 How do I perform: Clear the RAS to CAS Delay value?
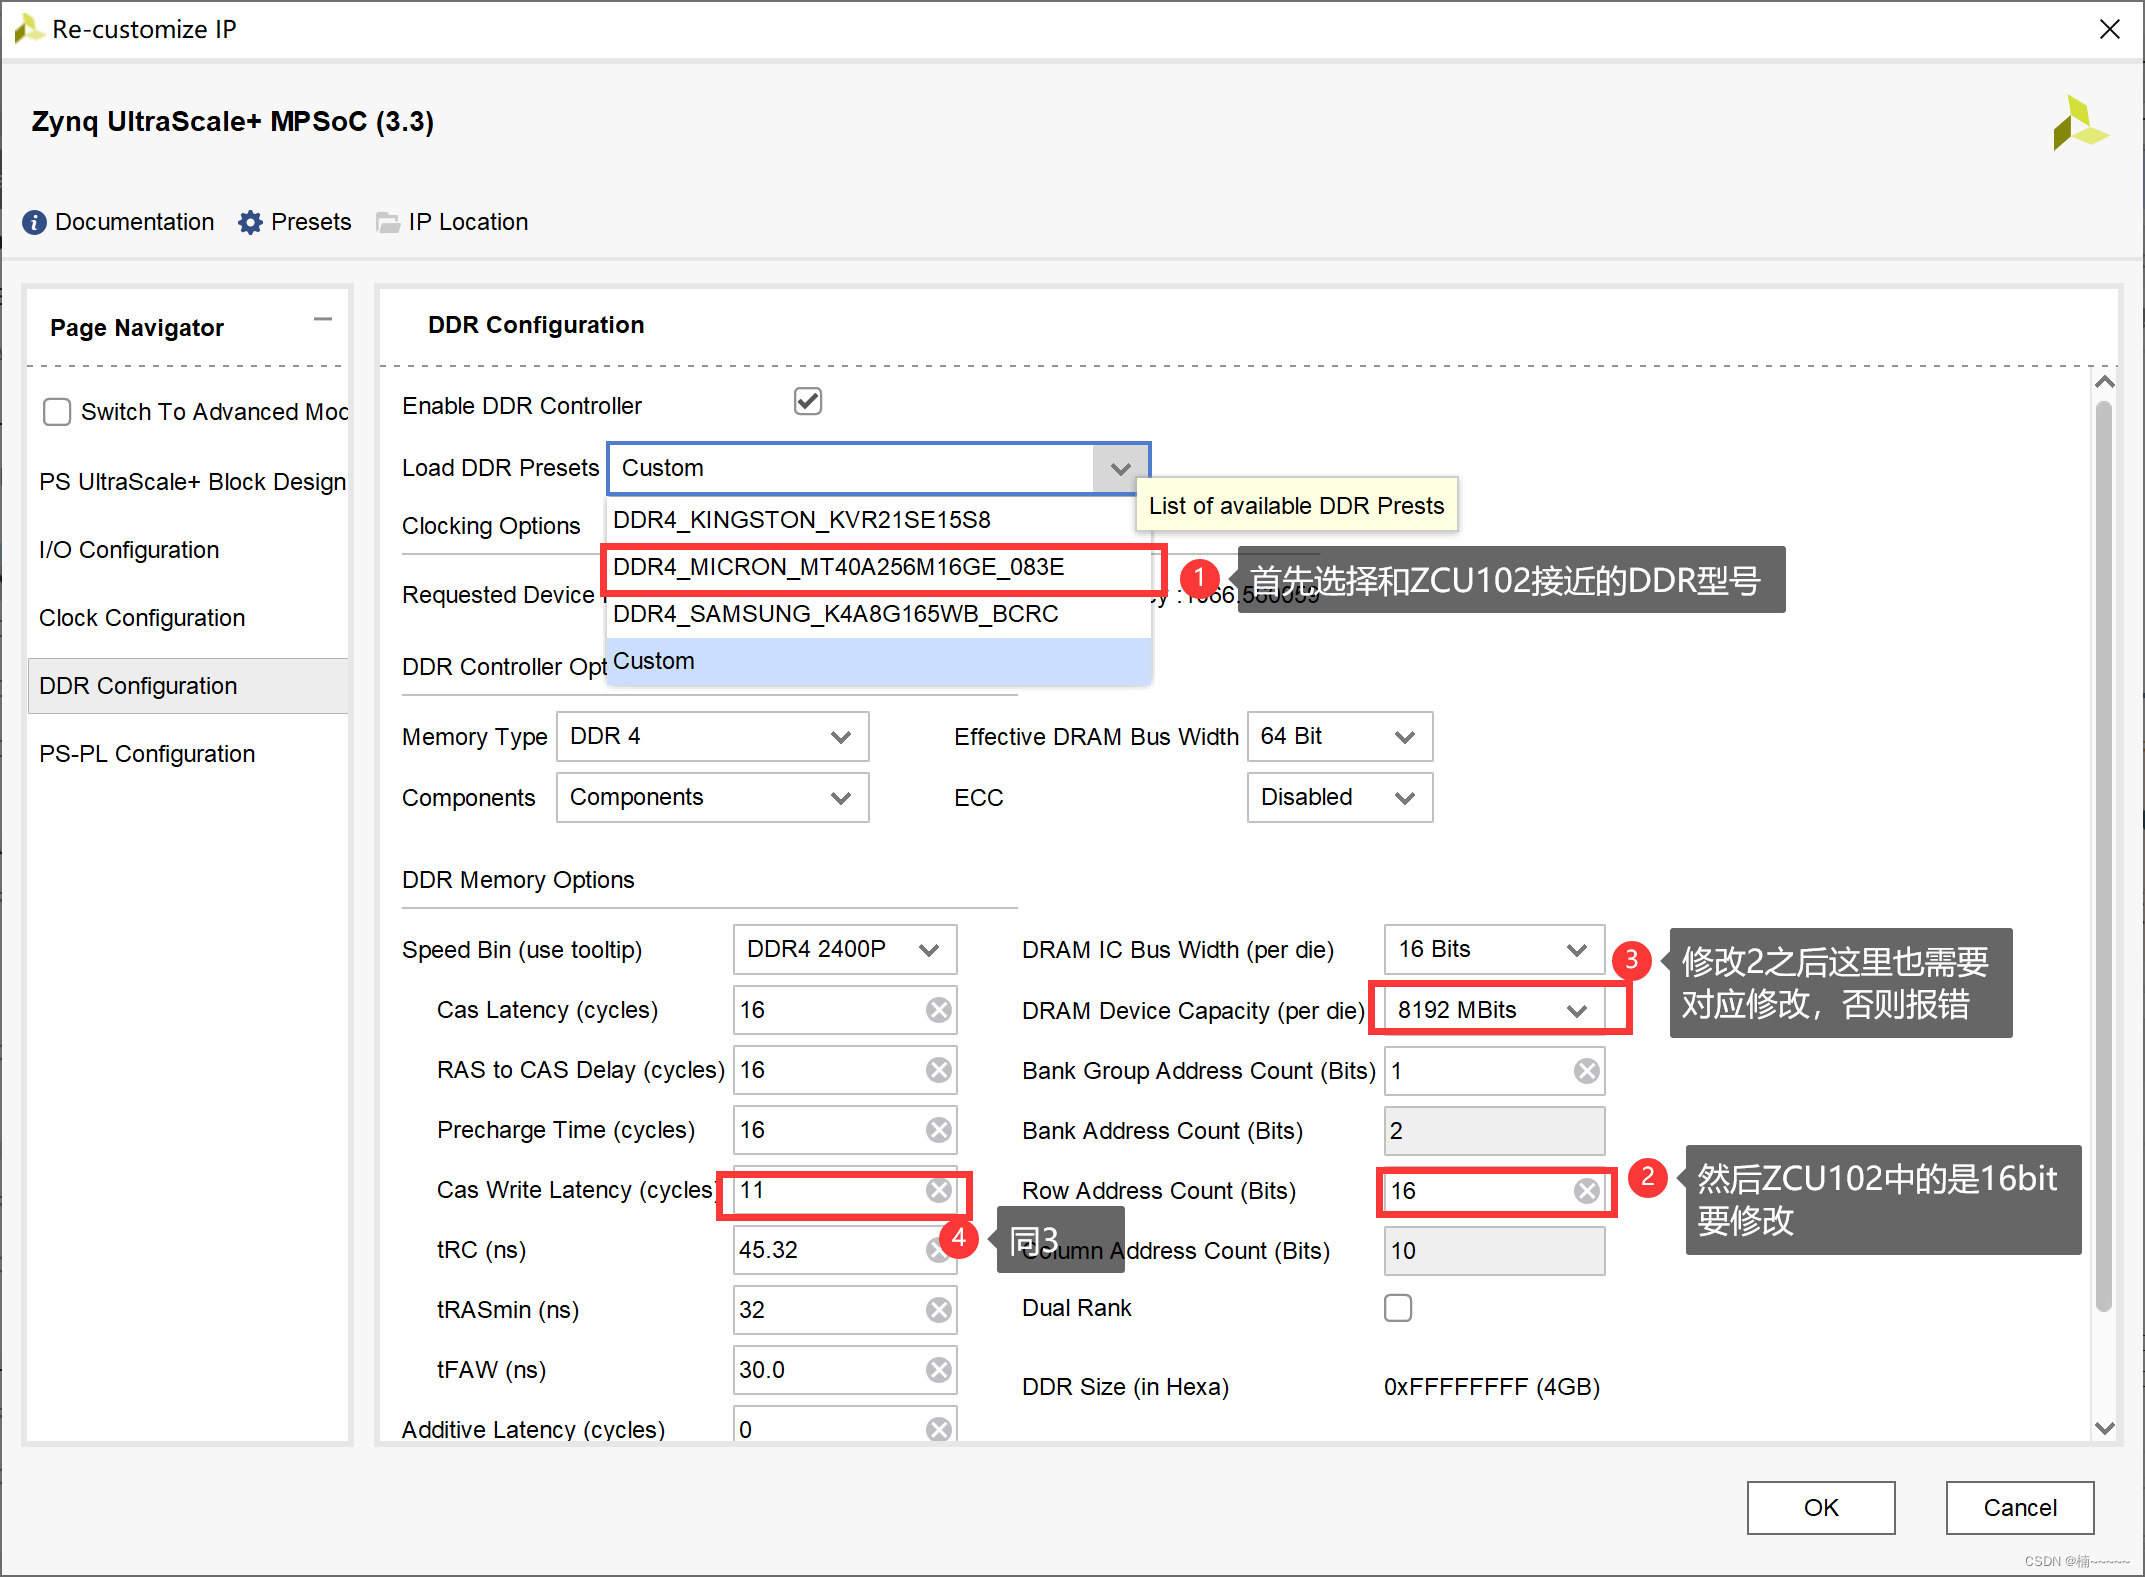pos(938,1070)
